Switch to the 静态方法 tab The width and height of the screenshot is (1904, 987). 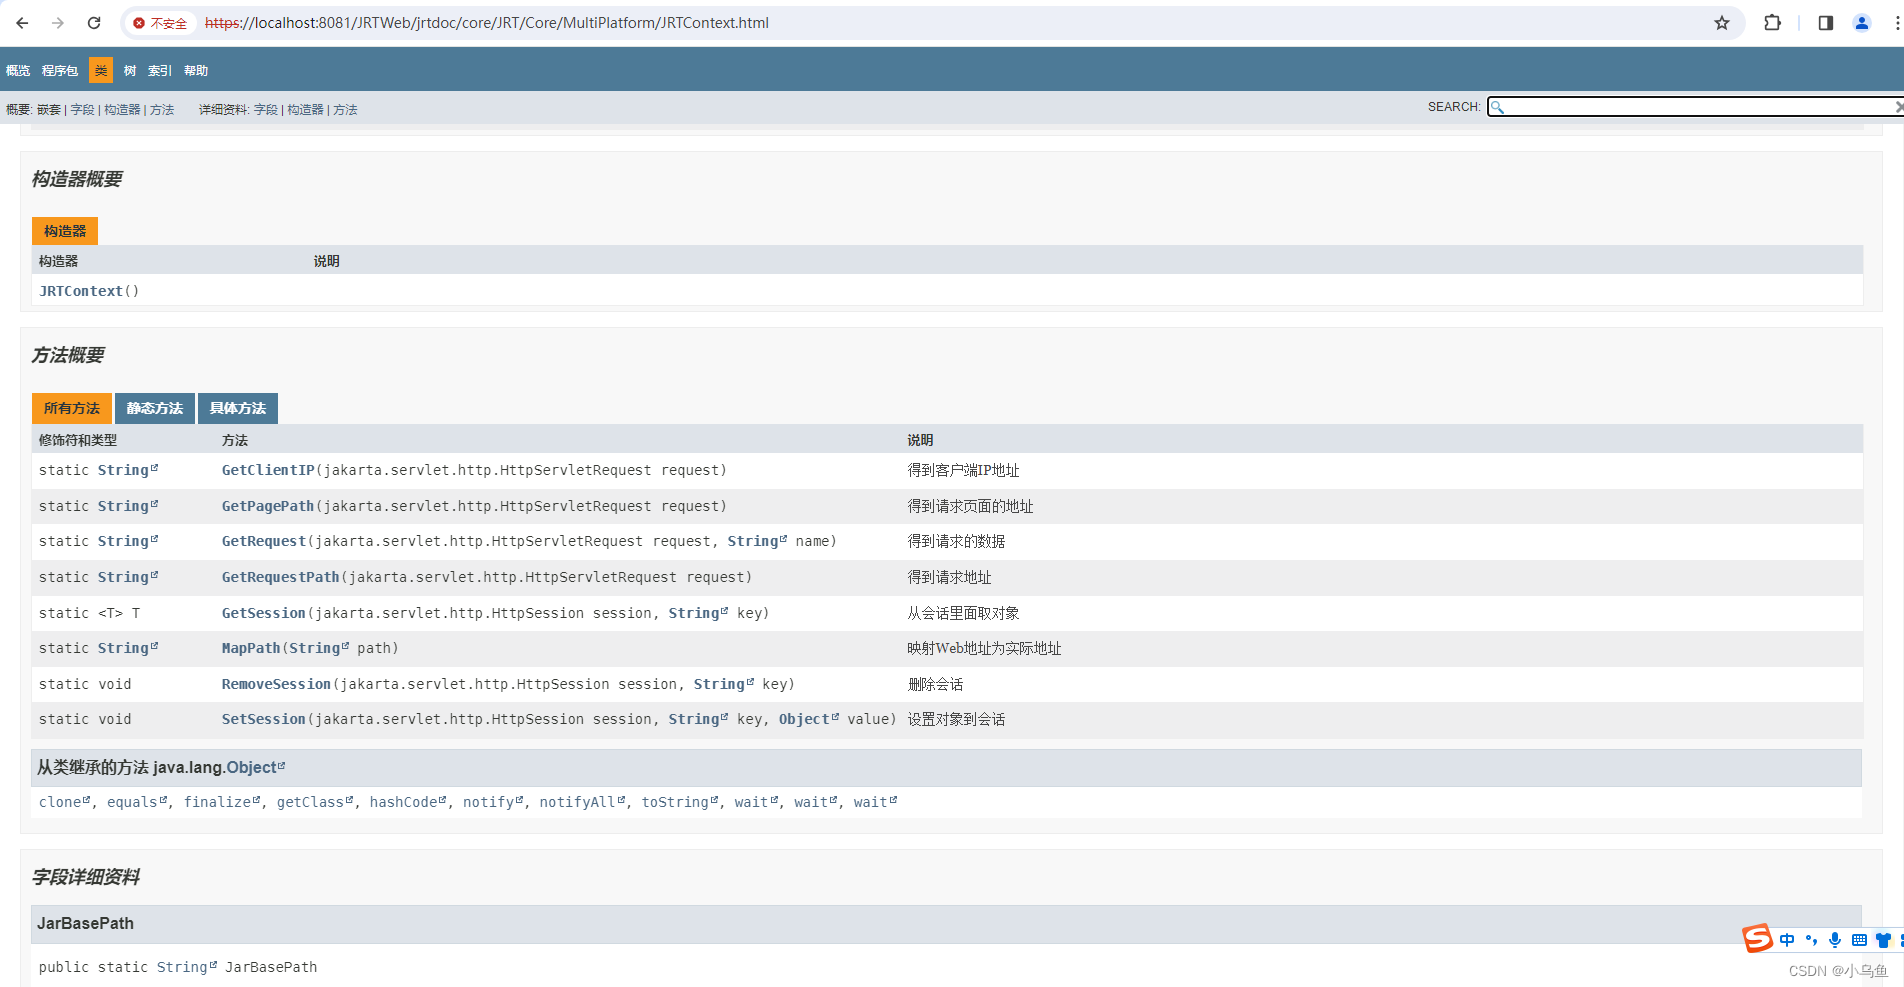tap(155, 408)
